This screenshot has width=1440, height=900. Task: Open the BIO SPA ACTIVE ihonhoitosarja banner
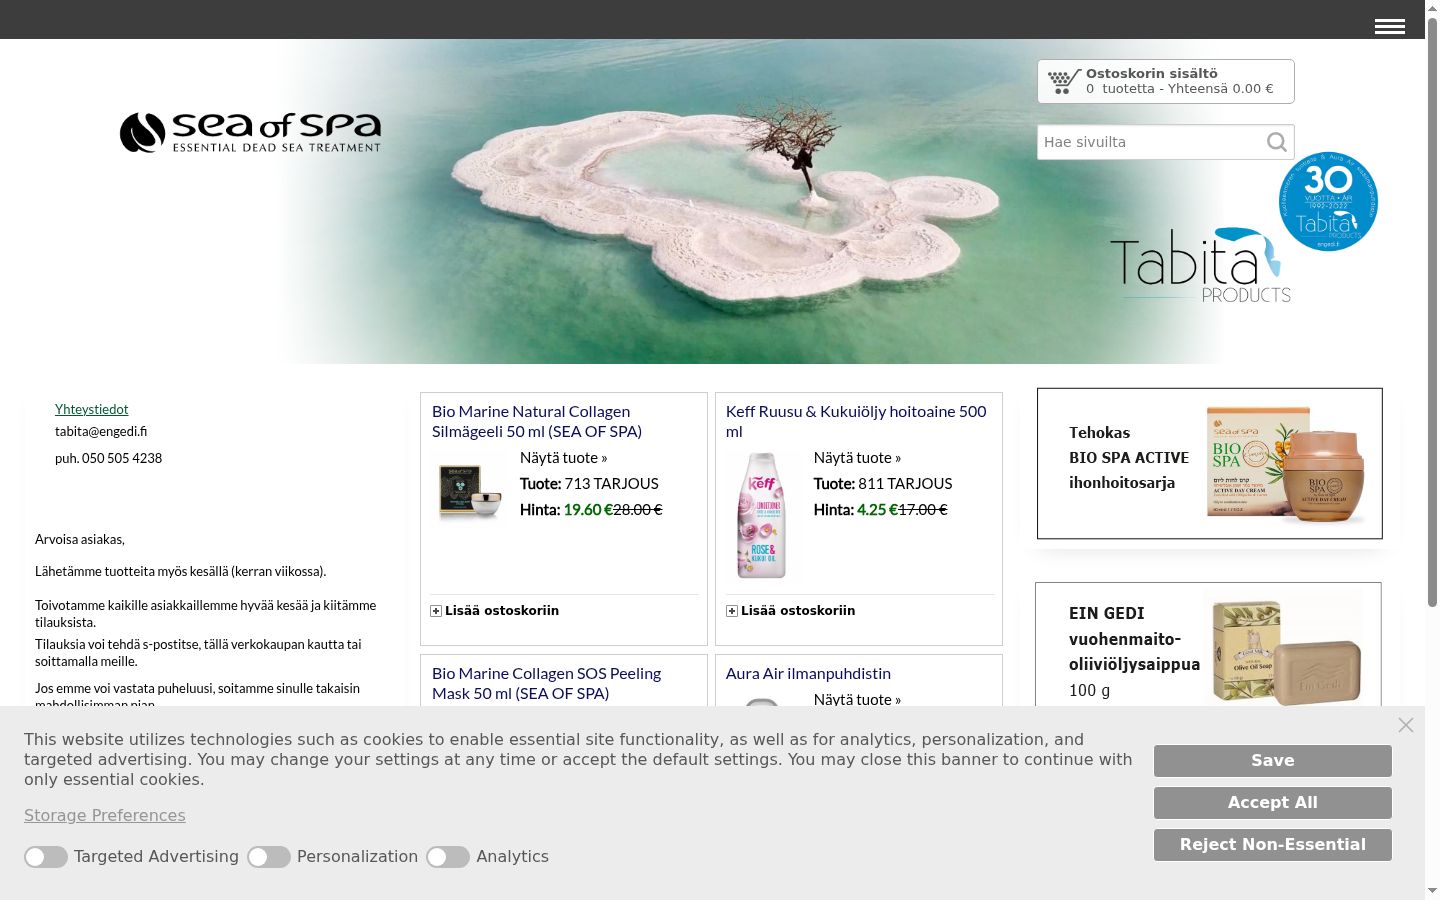(1210, 464)
